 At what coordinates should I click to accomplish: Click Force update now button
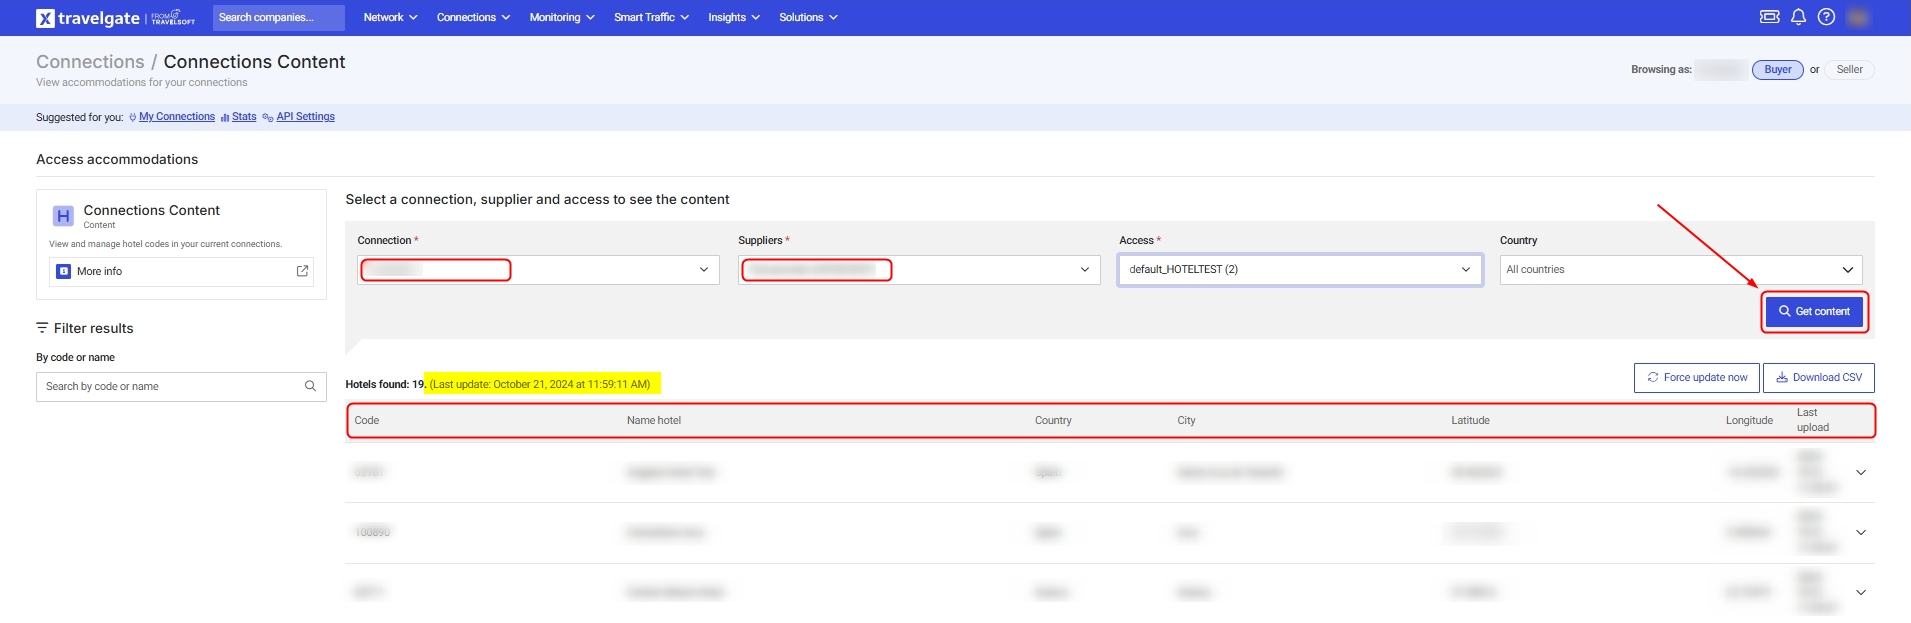[x=1697, y=378]
